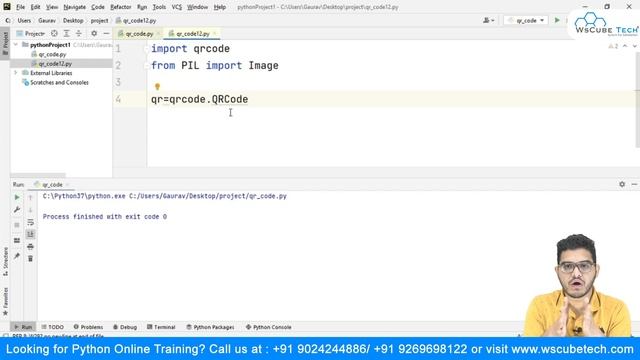Click the project breadcrumb
The width and height of the screenshot is (640, 360).
pos(100,20)
